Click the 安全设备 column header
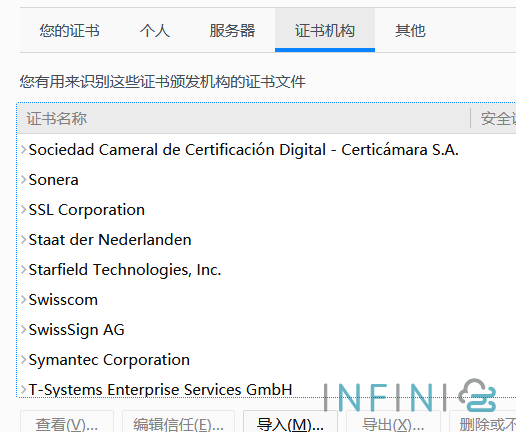This screenshot has height=432, width=516. 494,119
